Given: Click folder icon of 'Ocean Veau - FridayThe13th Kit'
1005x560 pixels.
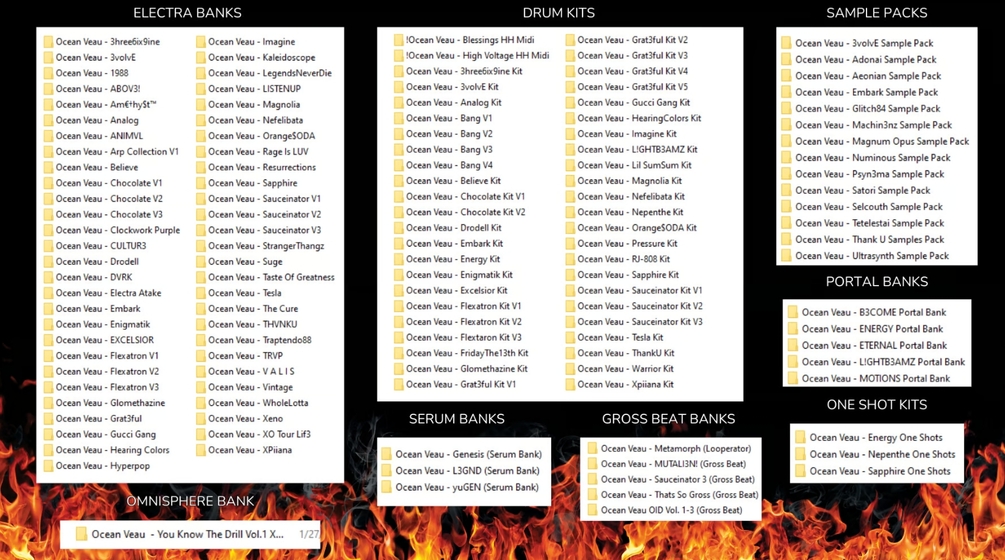Looking at the screenshot, I should coord(398,353).
